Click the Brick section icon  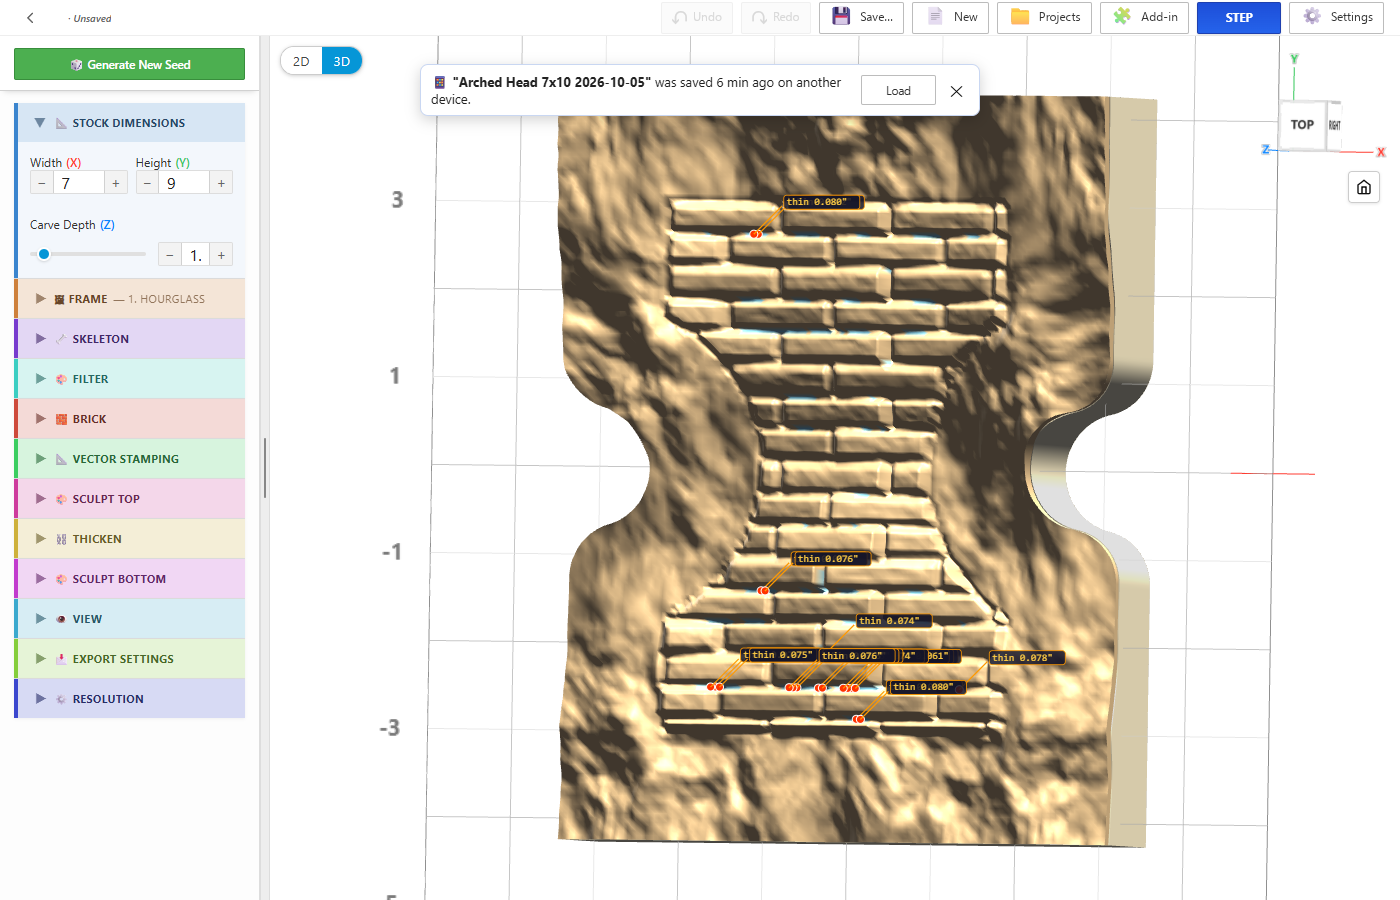click(61, 419)
